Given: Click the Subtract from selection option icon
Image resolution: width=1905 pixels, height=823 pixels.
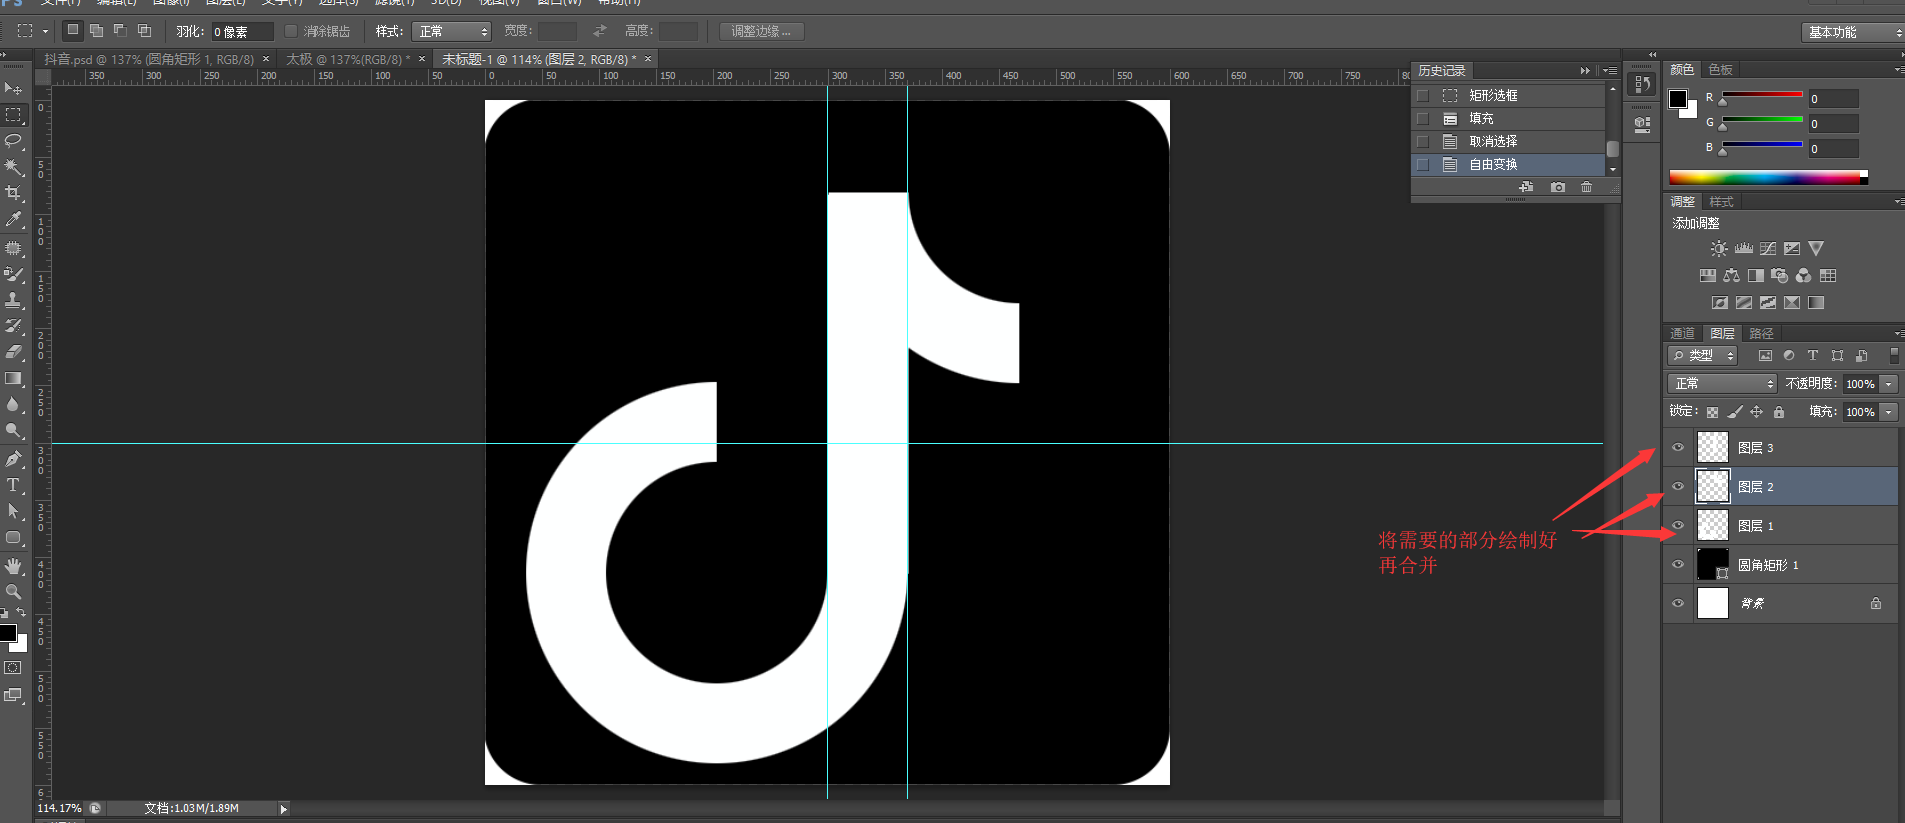Looking at the screenshot, I should [120, 31].
